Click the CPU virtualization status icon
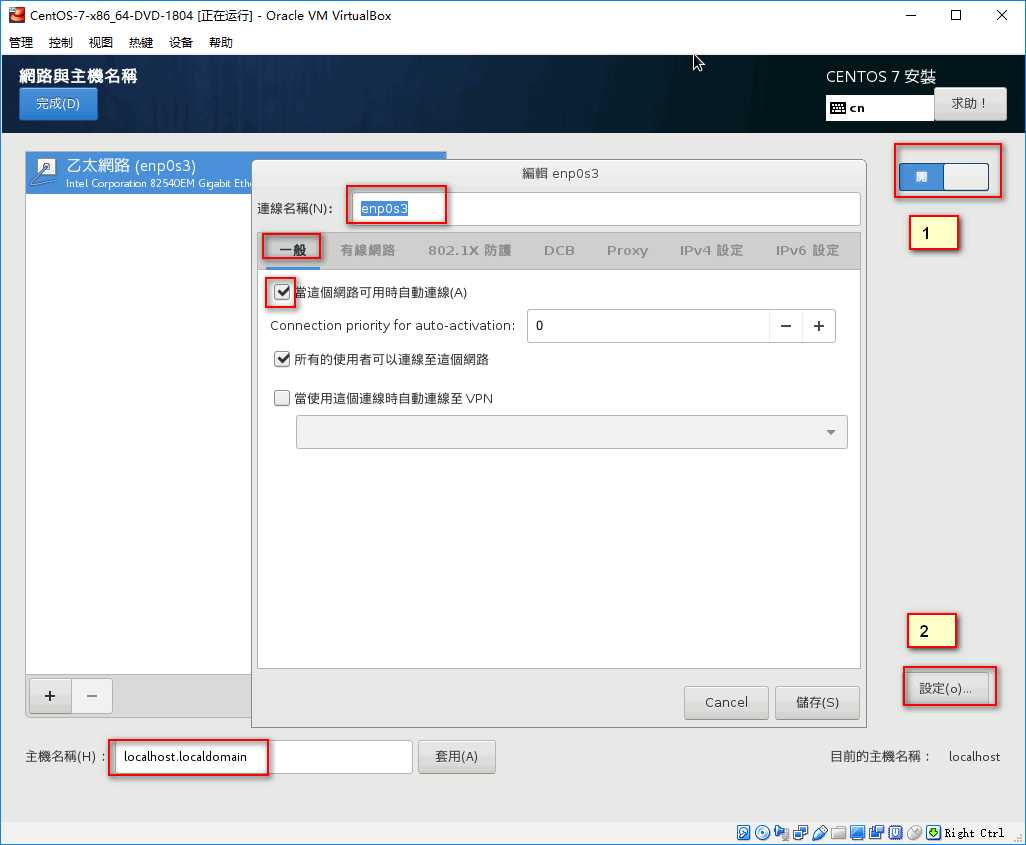The image size is (1026, 845). (895, 833)
